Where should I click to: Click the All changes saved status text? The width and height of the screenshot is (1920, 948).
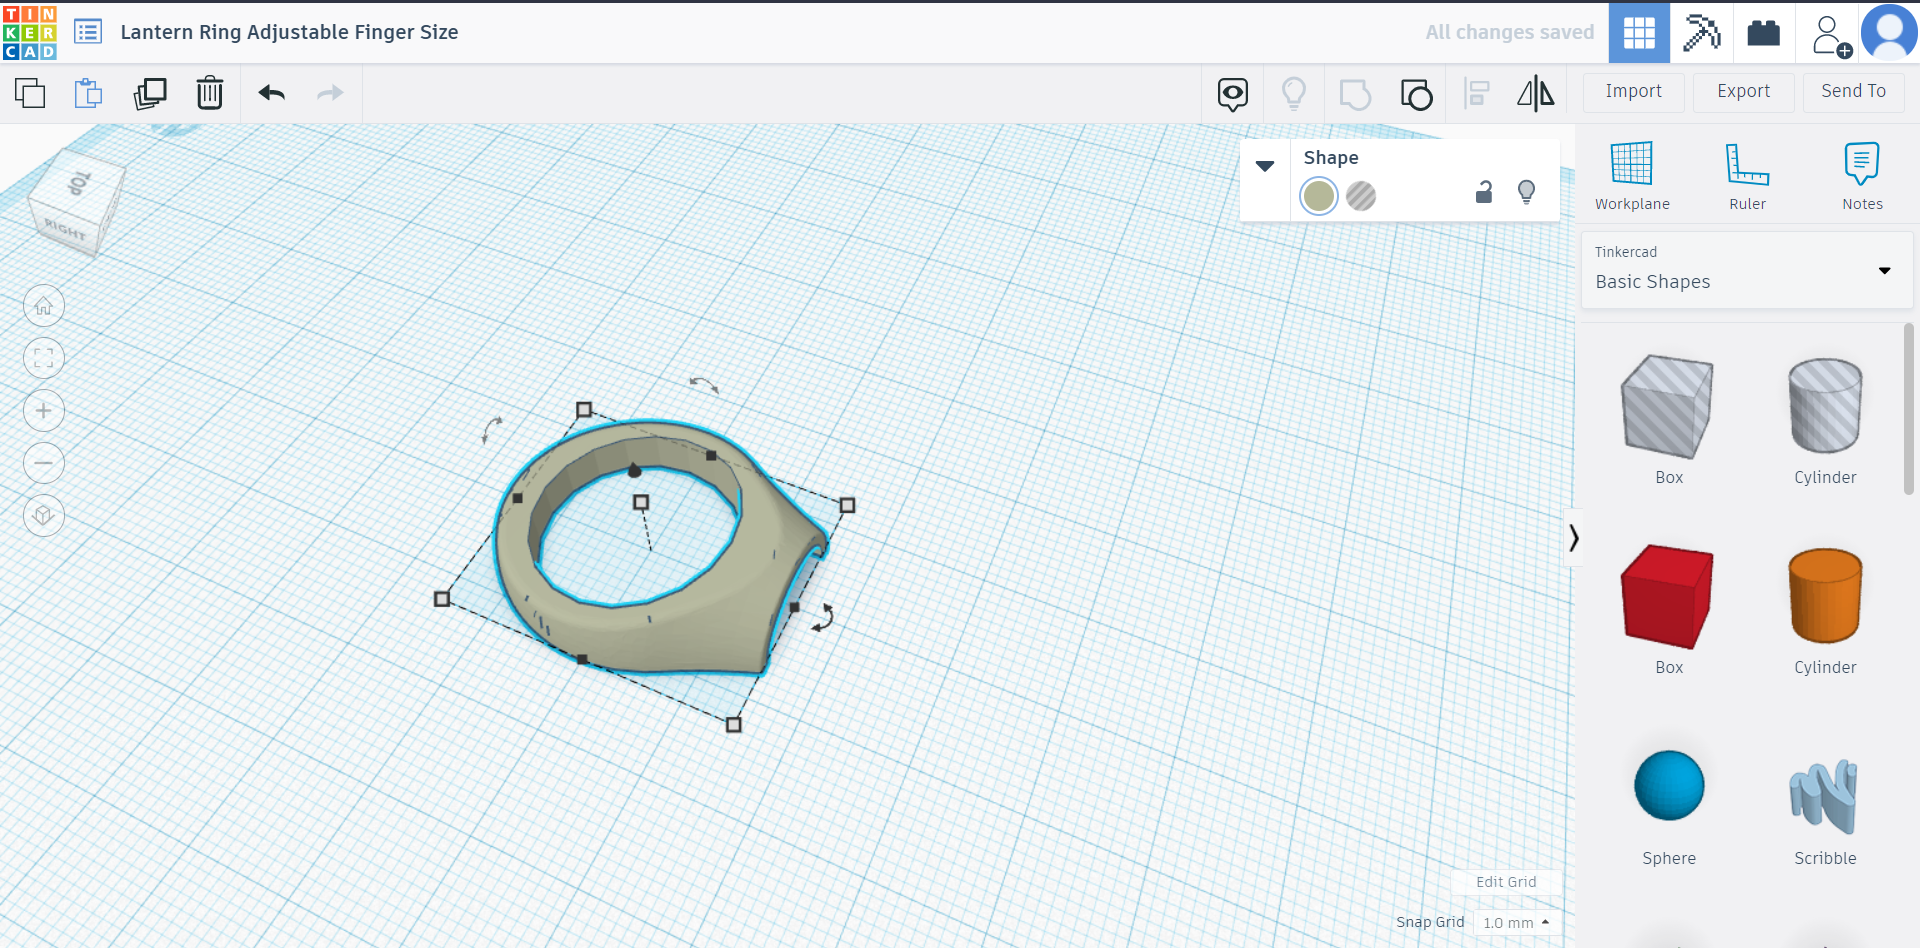coord(1510,32)
